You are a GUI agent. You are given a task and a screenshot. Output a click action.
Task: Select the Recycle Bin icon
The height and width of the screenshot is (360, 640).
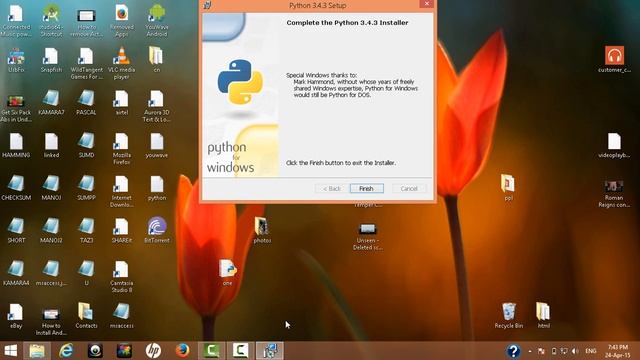[x=509, y=316]
